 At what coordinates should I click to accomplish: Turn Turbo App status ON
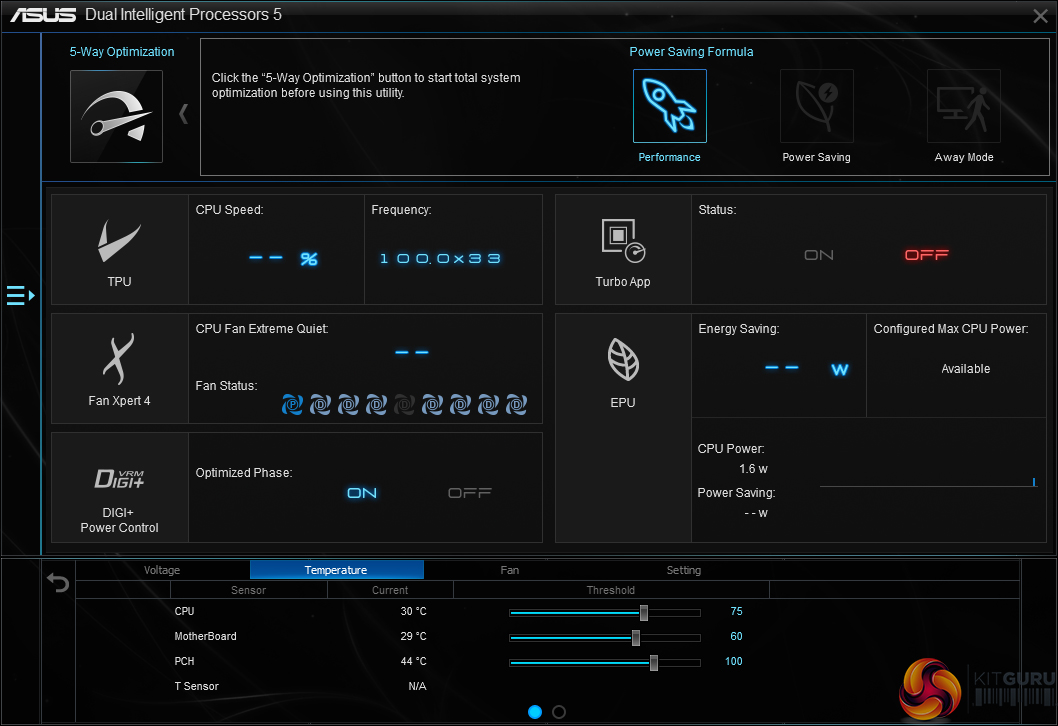(x=819, y=255)
